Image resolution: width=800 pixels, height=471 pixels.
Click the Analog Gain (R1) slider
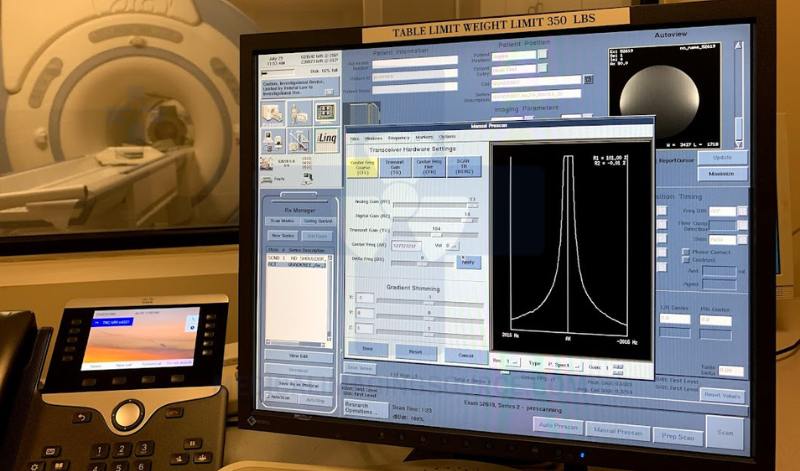pyautogui.click(x=436, y=204)
